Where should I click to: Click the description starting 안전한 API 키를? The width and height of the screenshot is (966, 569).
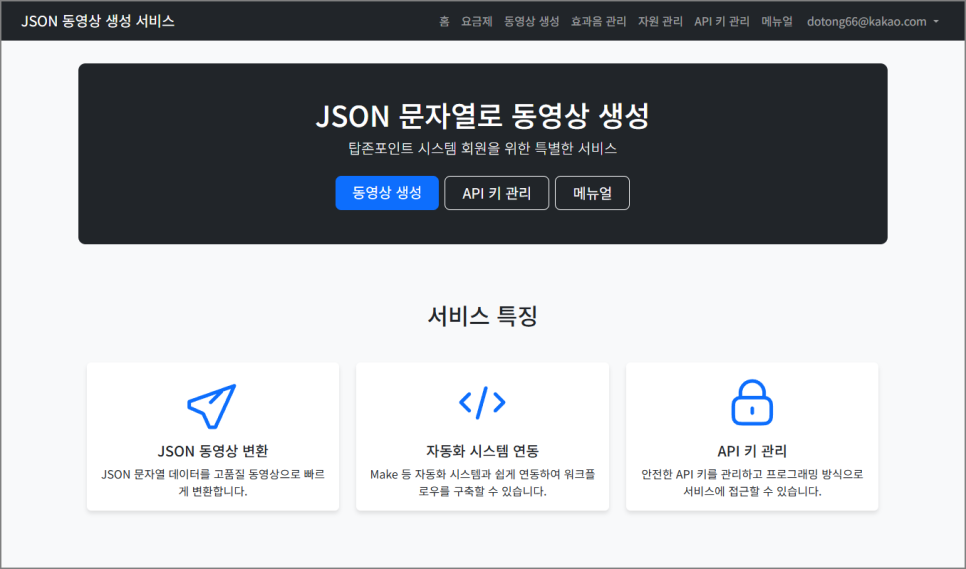point(752,483)
